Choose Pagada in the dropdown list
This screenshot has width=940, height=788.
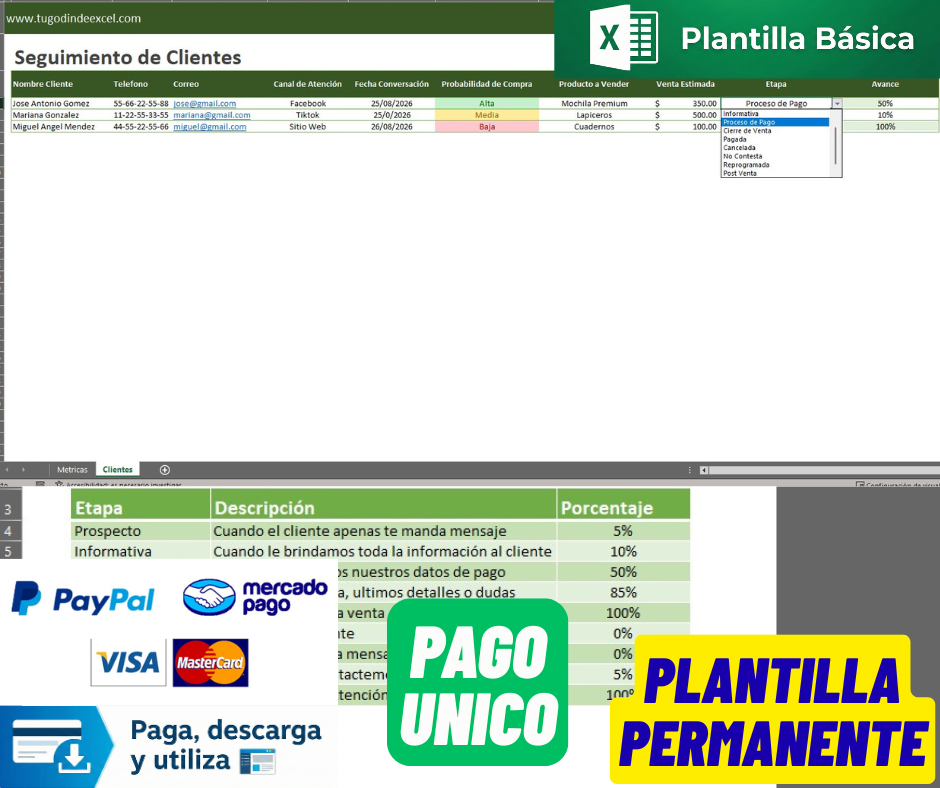coord(735,139)
